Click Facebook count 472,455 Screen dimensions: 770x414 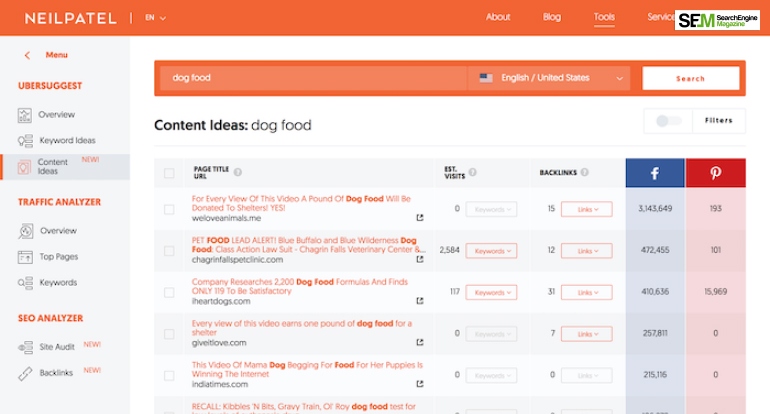[655, 250]
